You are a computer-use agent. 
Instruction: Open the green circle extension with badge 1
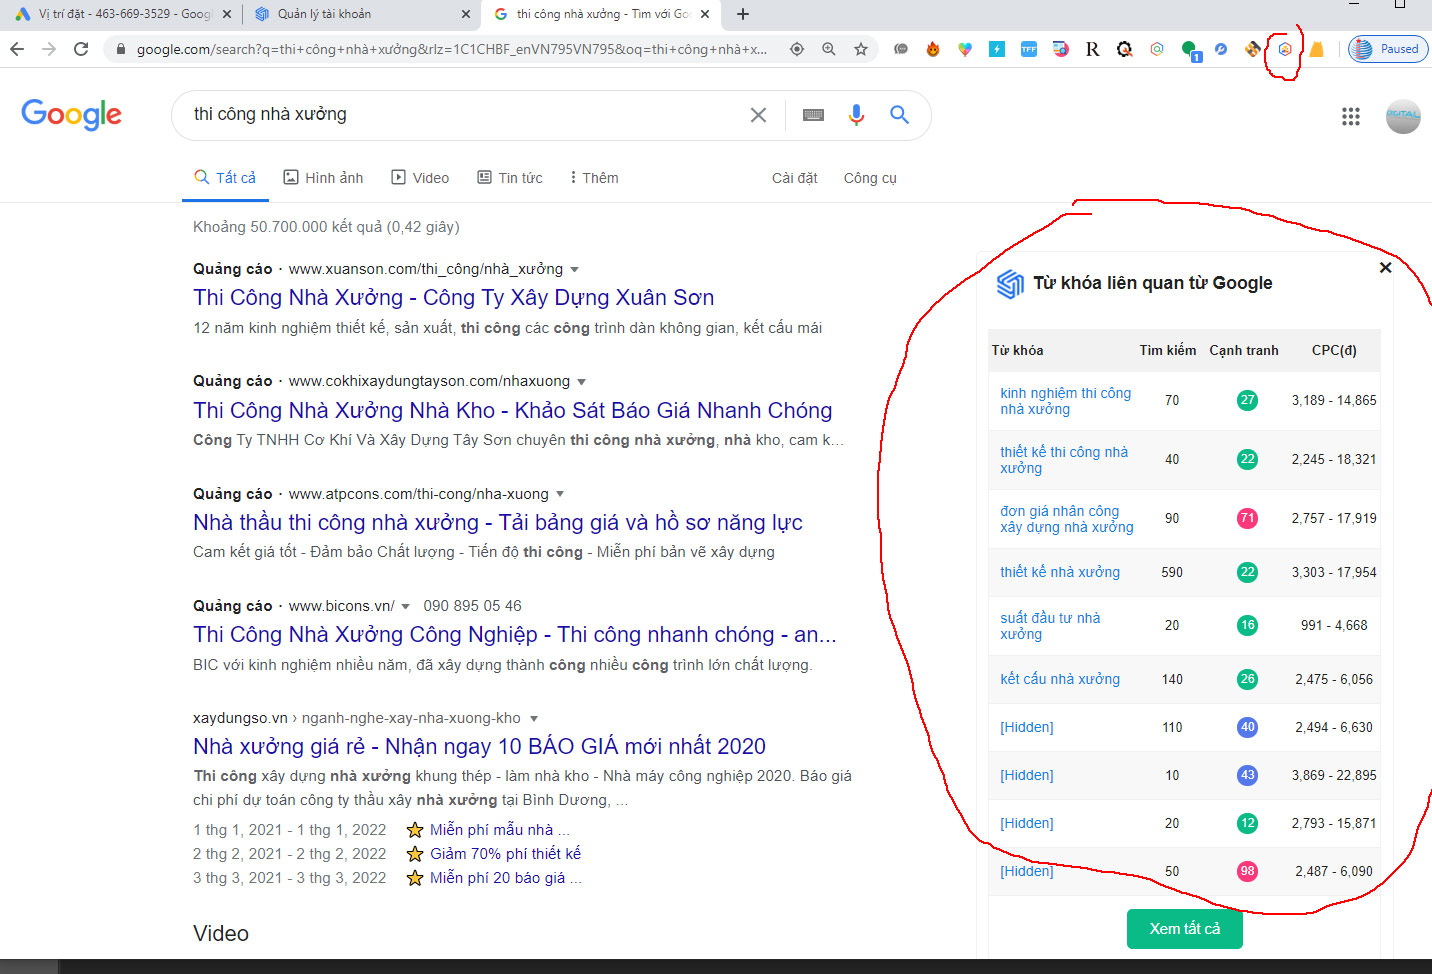click(x=1190, y=50)
